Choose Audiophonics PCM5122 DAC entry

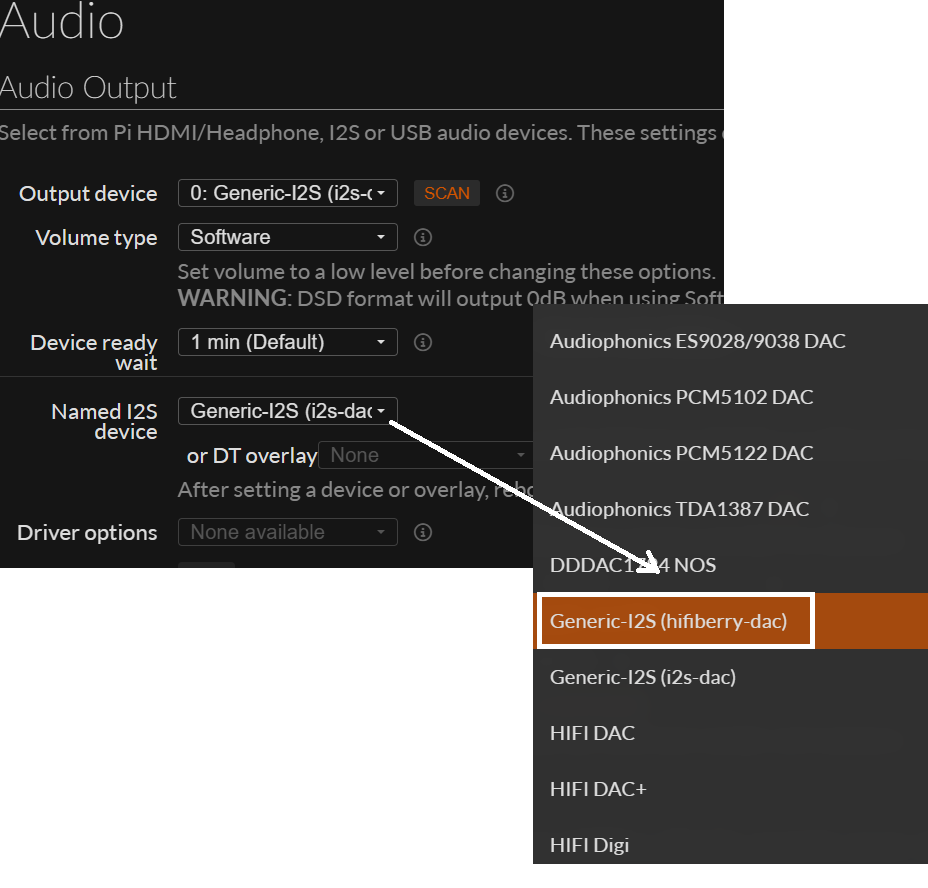click(x=681, y=453)
